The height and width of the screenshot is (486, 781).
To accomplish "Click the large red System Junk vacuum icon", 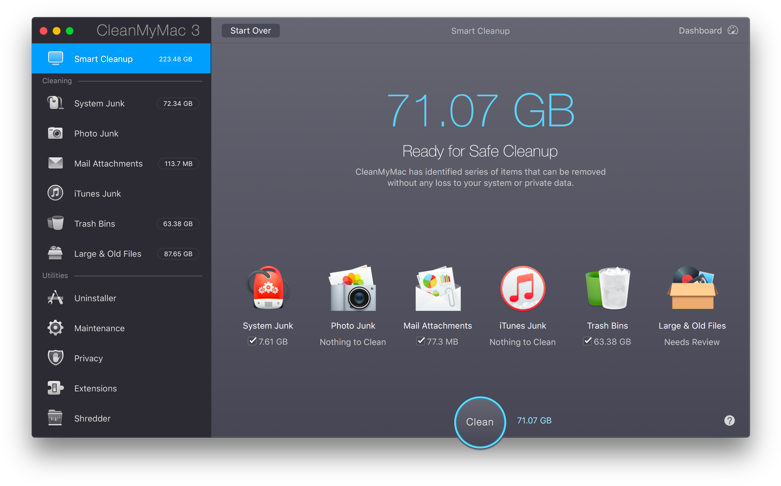I will coord(268,288).
